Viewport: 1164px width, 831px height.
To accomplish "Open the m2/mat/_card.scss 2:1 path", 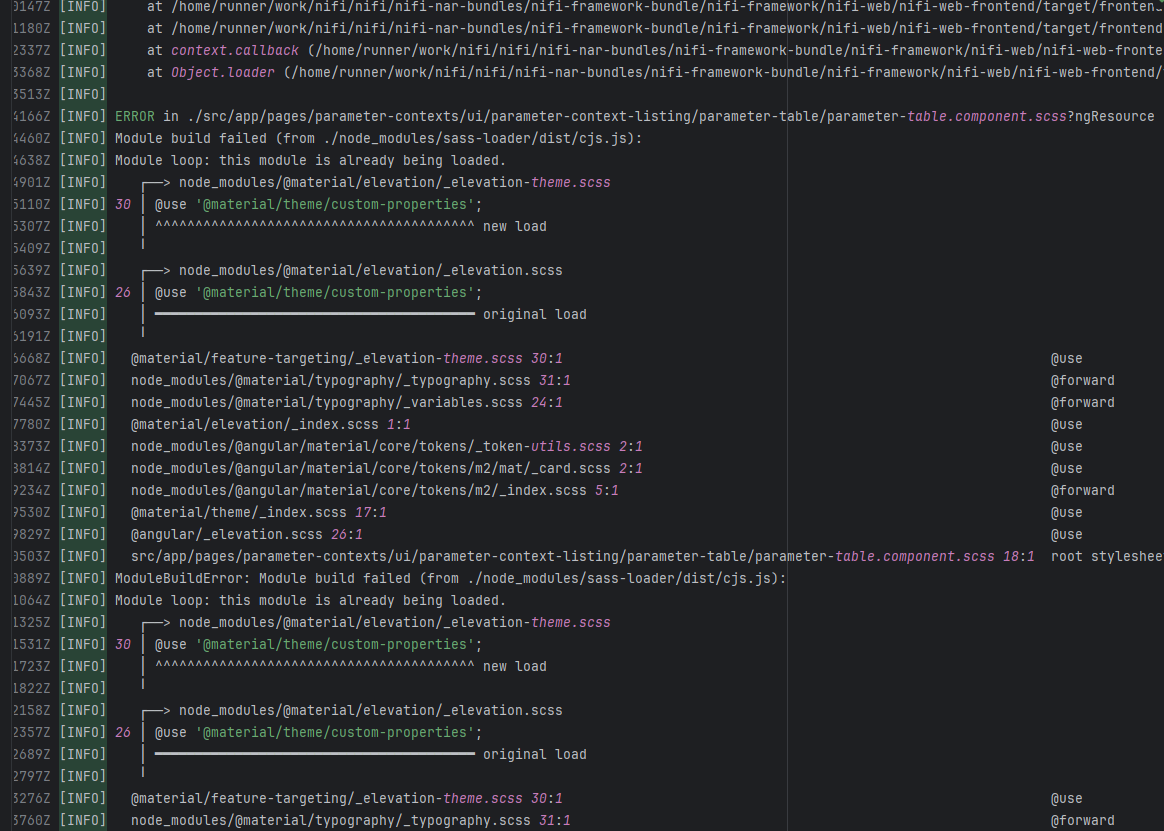I will (x=386, y=468).
